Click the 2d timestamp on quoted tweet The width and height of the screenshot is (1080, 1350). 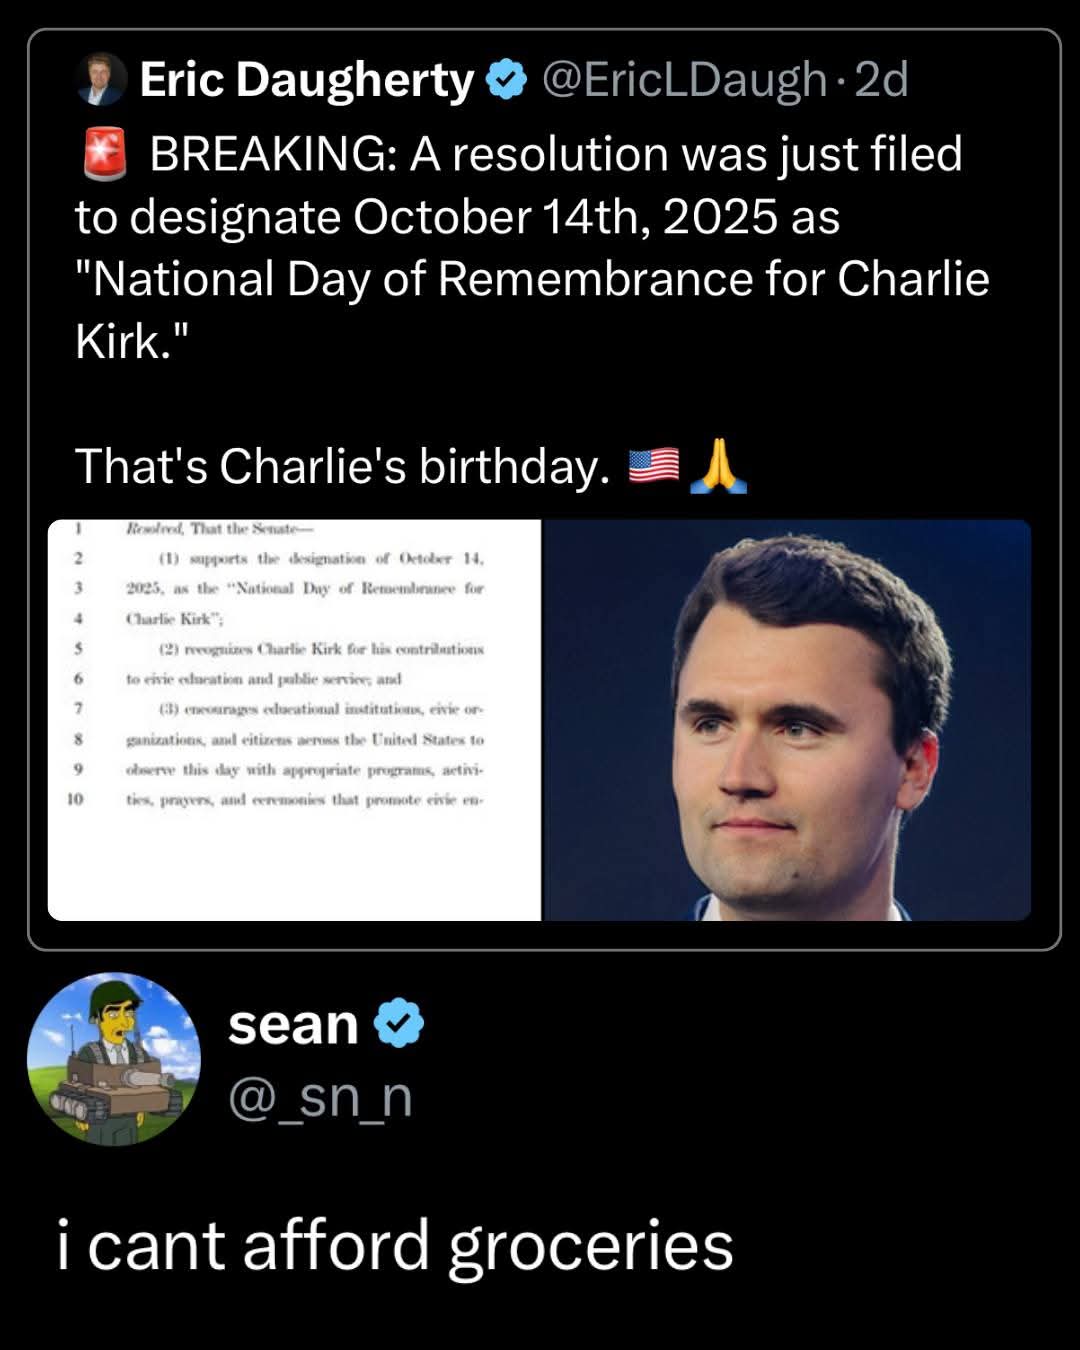tap(881, 81)
